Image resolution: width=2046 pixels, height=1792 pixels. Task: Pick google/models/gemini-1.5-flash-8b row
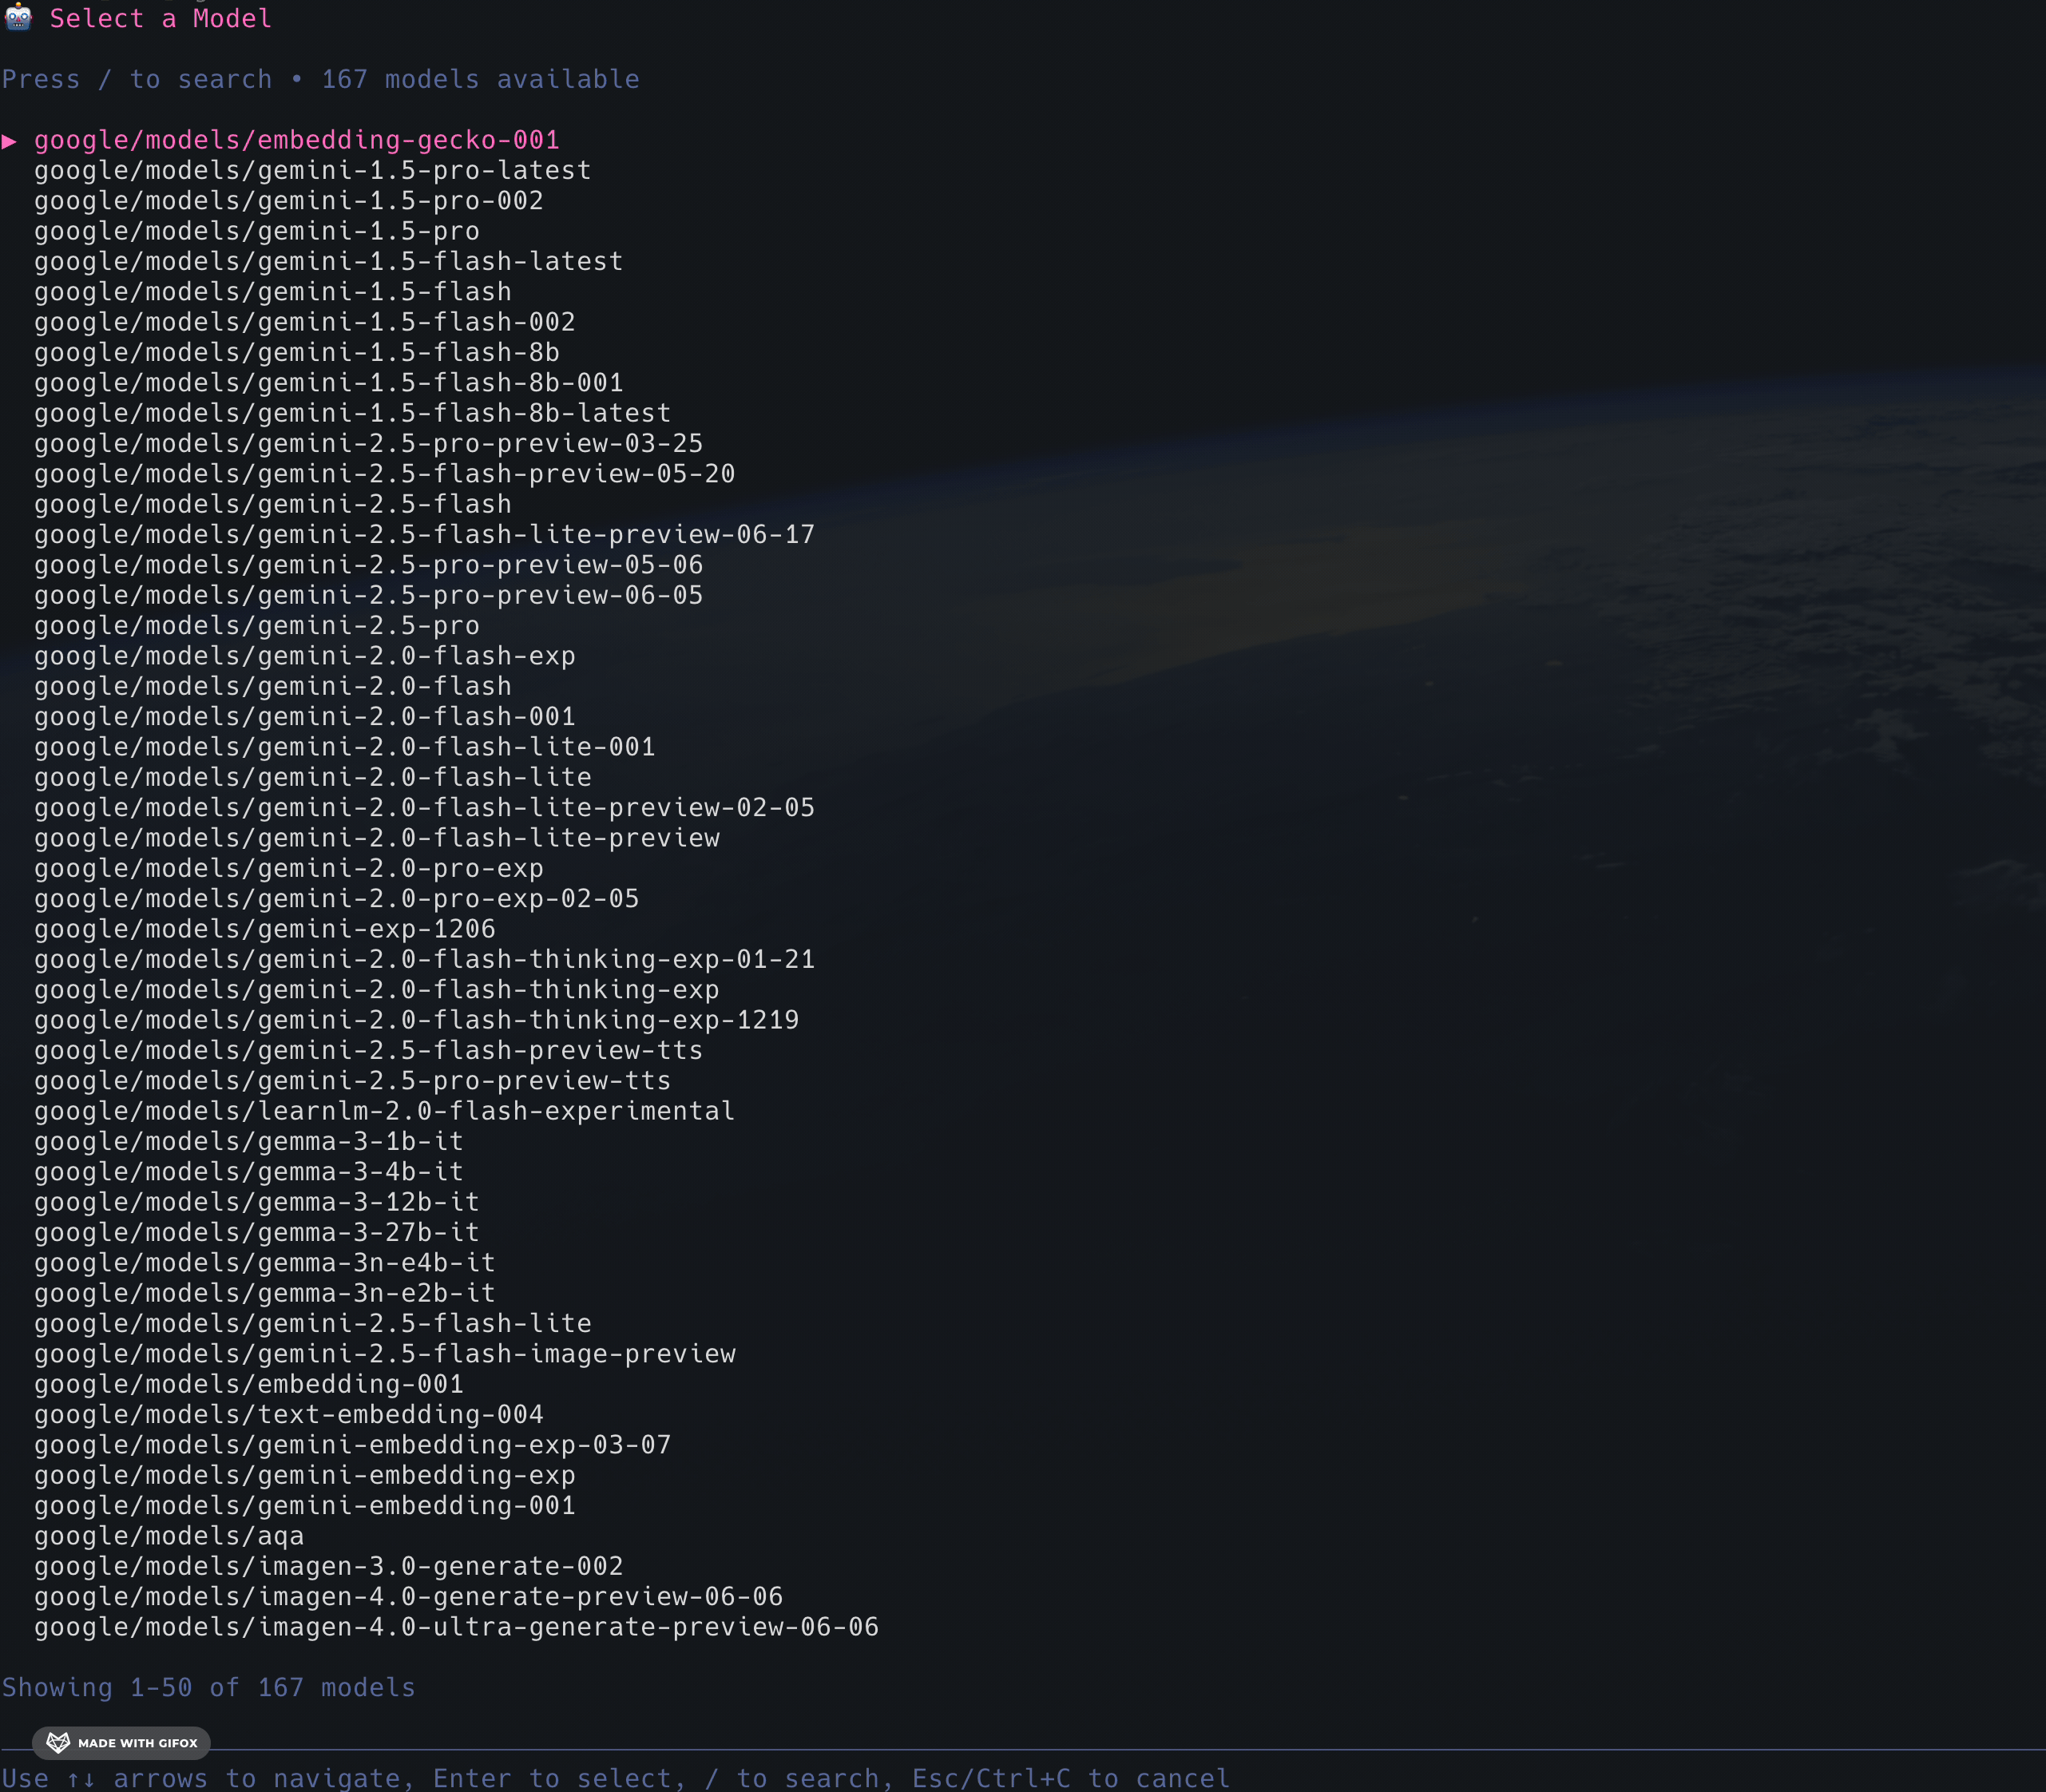(x=297, y=353)
